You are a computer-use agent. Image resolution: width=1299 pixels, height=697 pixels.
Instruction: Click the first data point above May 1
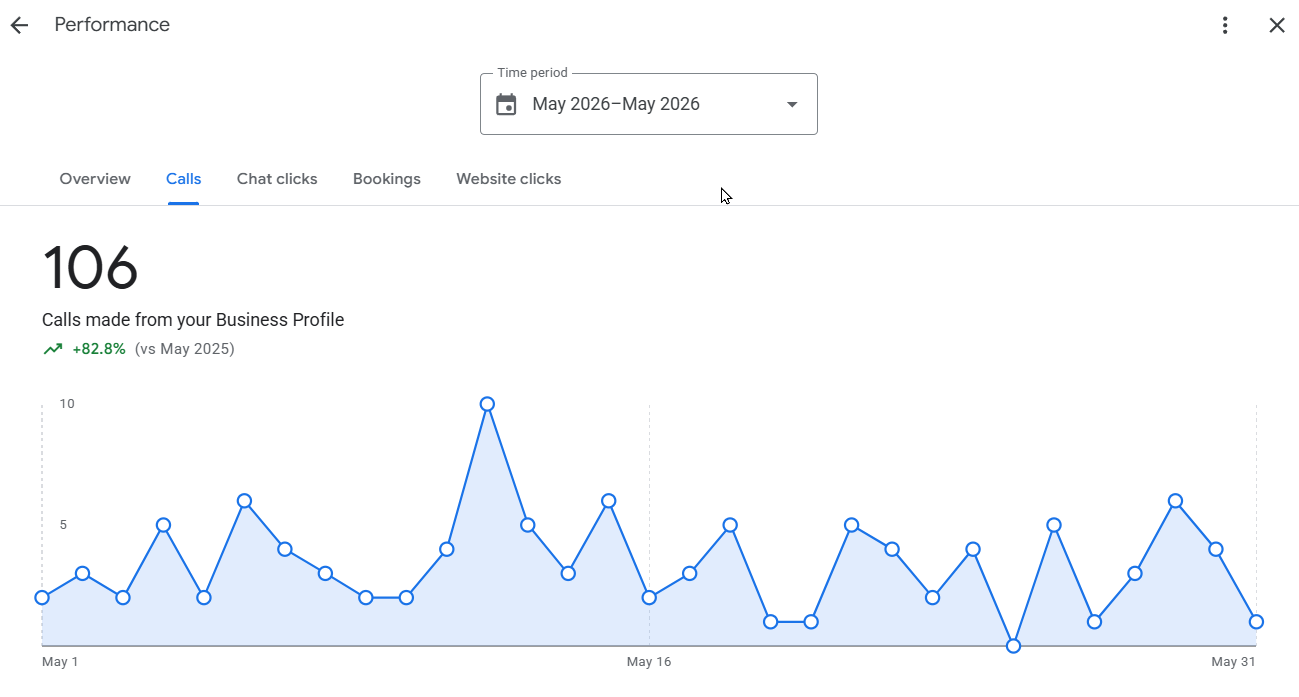[x=42, y=597]
